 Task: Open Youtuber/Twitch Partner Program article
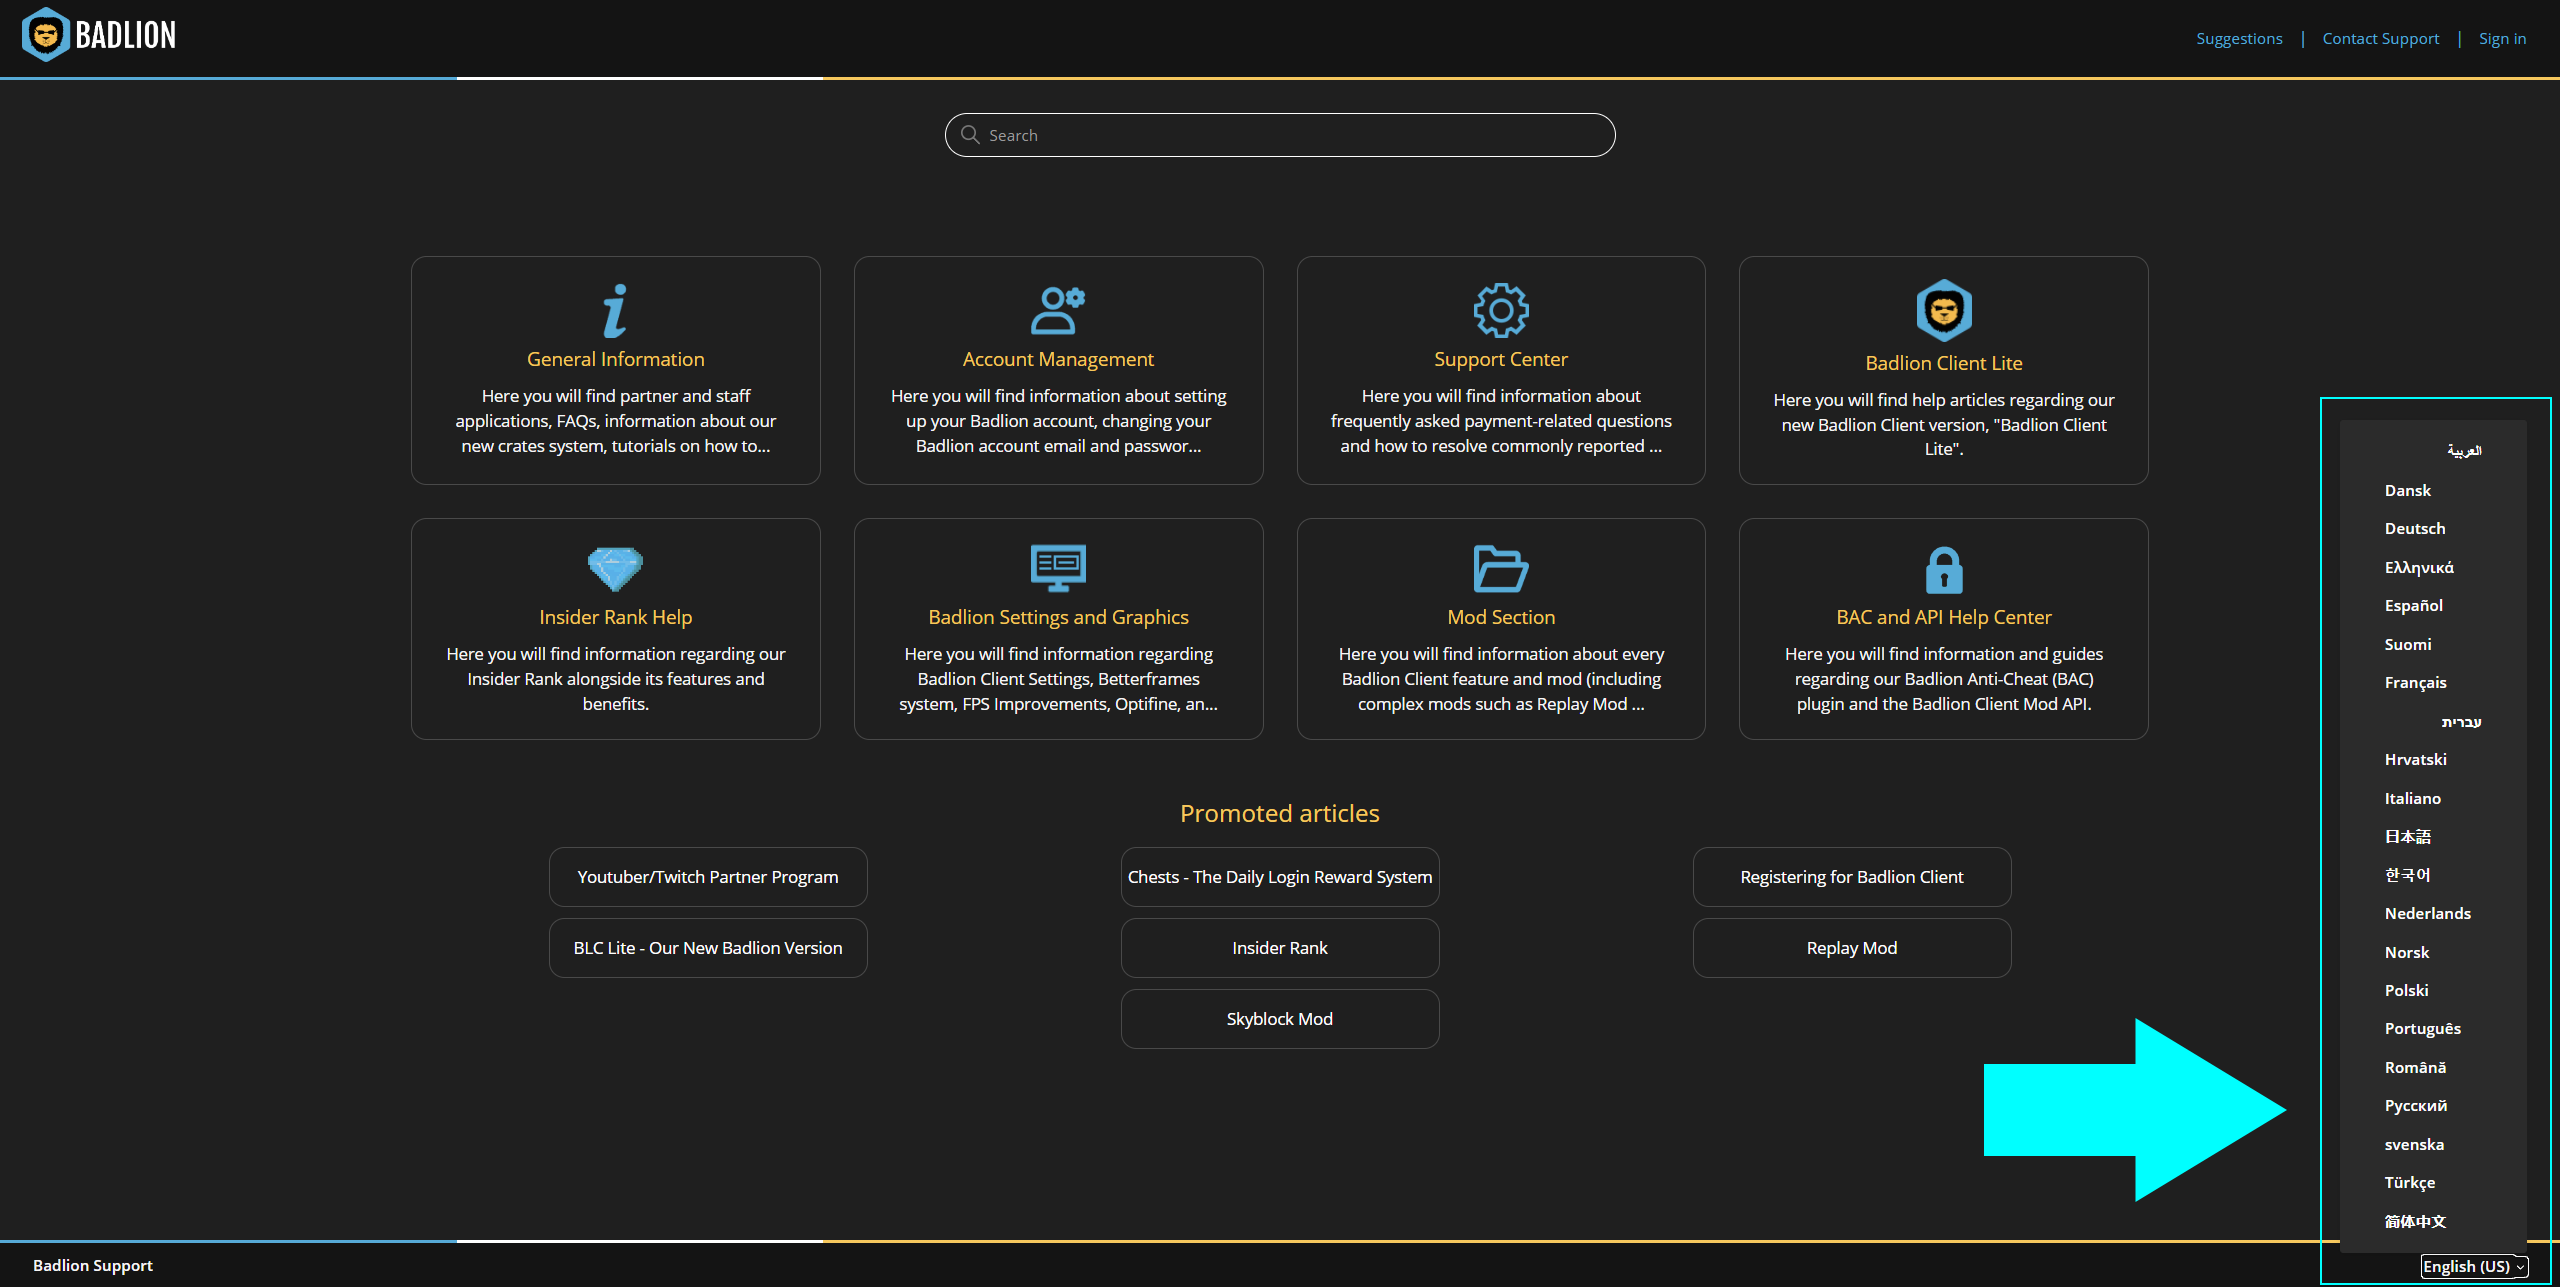[x=708, y=877]
